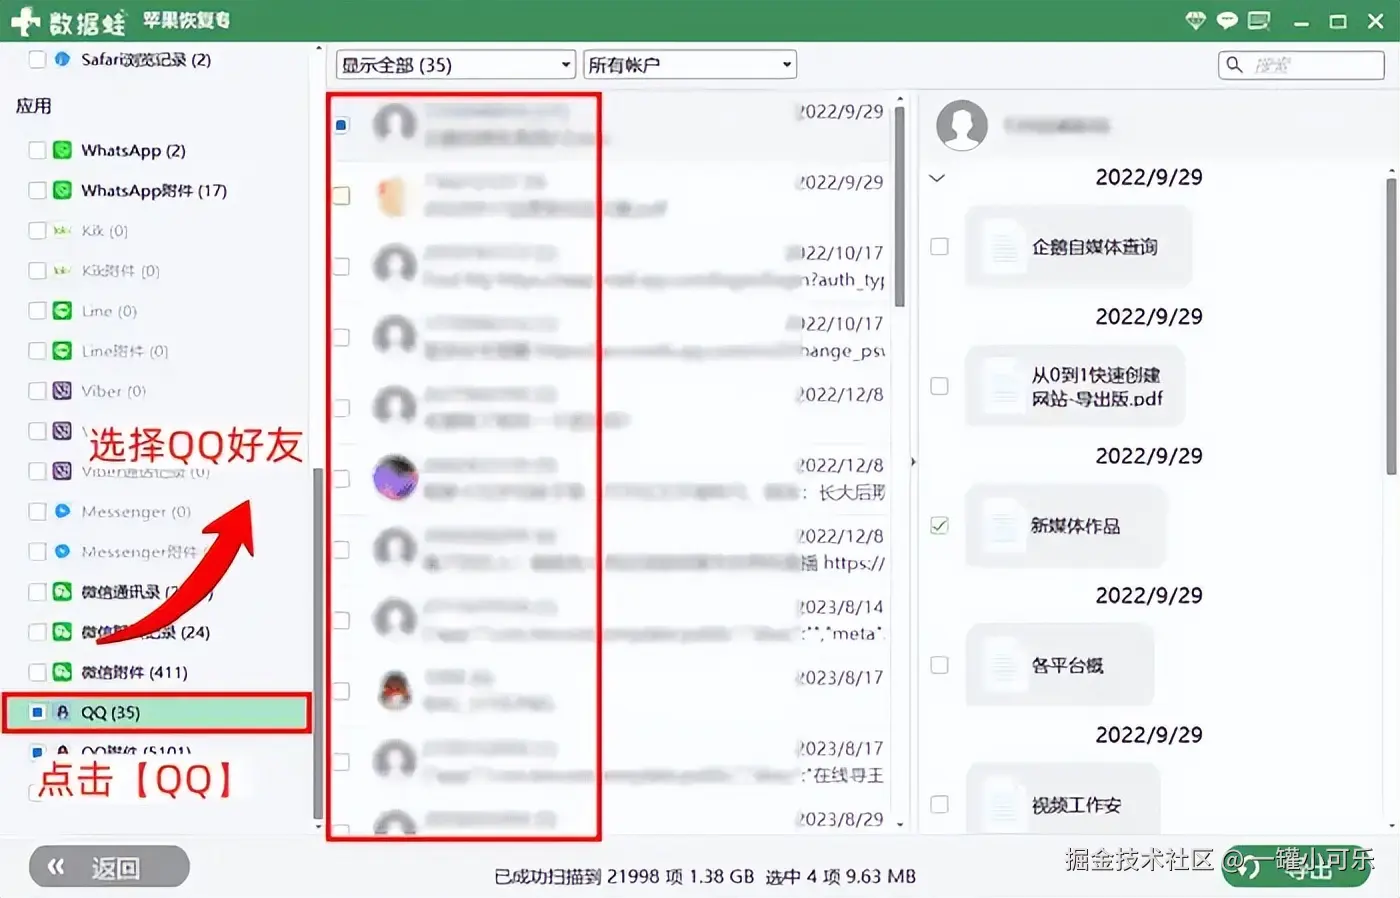Viewport: 1400px width, 898px height.
Task: Click the Line (0) app icon
Action: click(62, 311)
